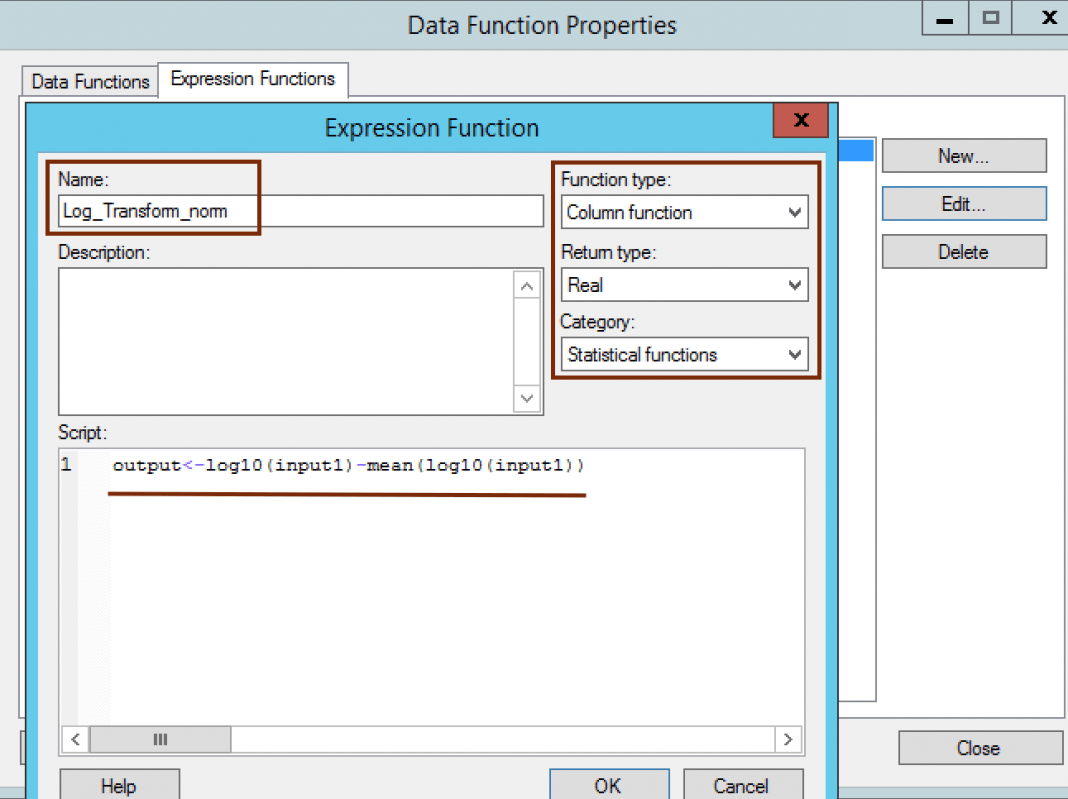The image size is (1068, 799).
Task: Click Script horizontal scrollbar left arrow
Action: [x=74, y=740]
